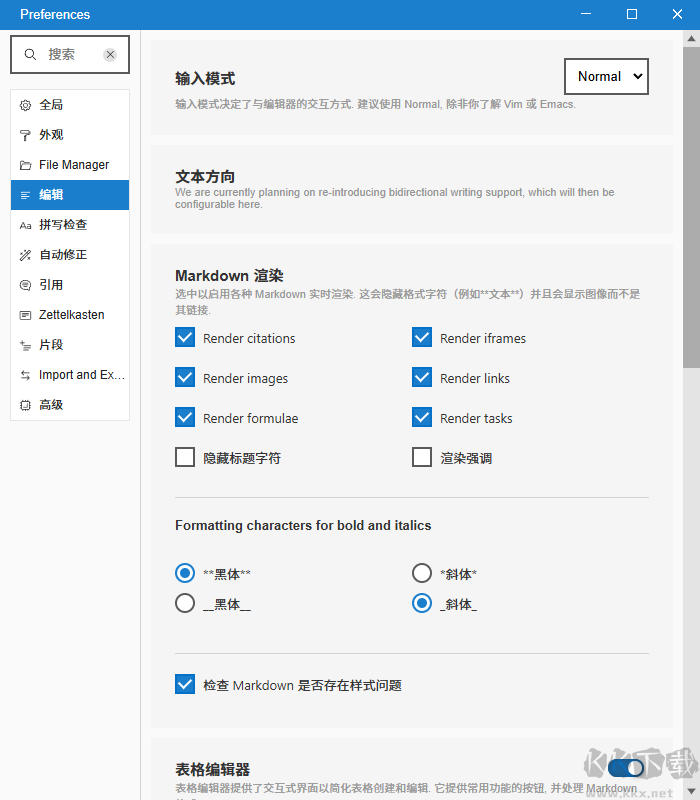700x800 pixels.
Task: Click the chip icon beside 高级
Action: 25,406
